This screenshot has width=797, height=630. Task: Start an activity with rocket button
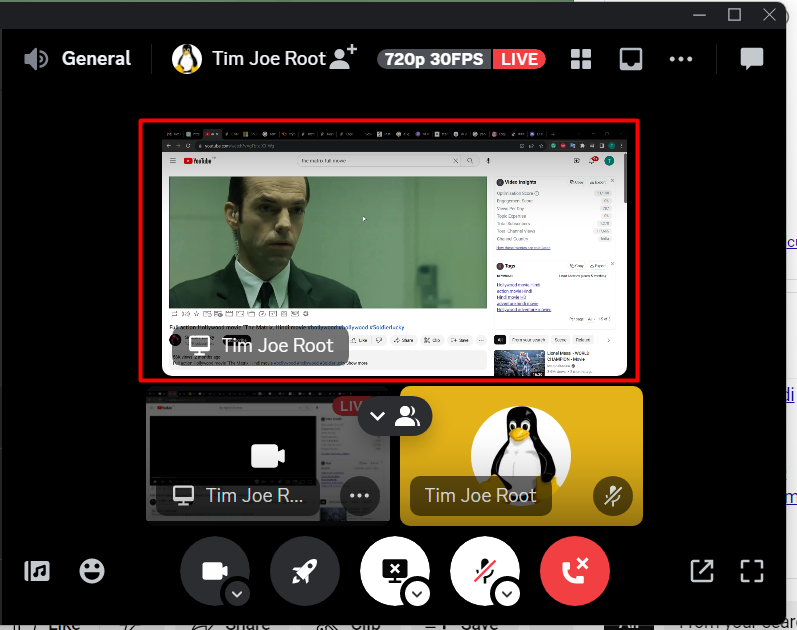(x=304, y=571)
